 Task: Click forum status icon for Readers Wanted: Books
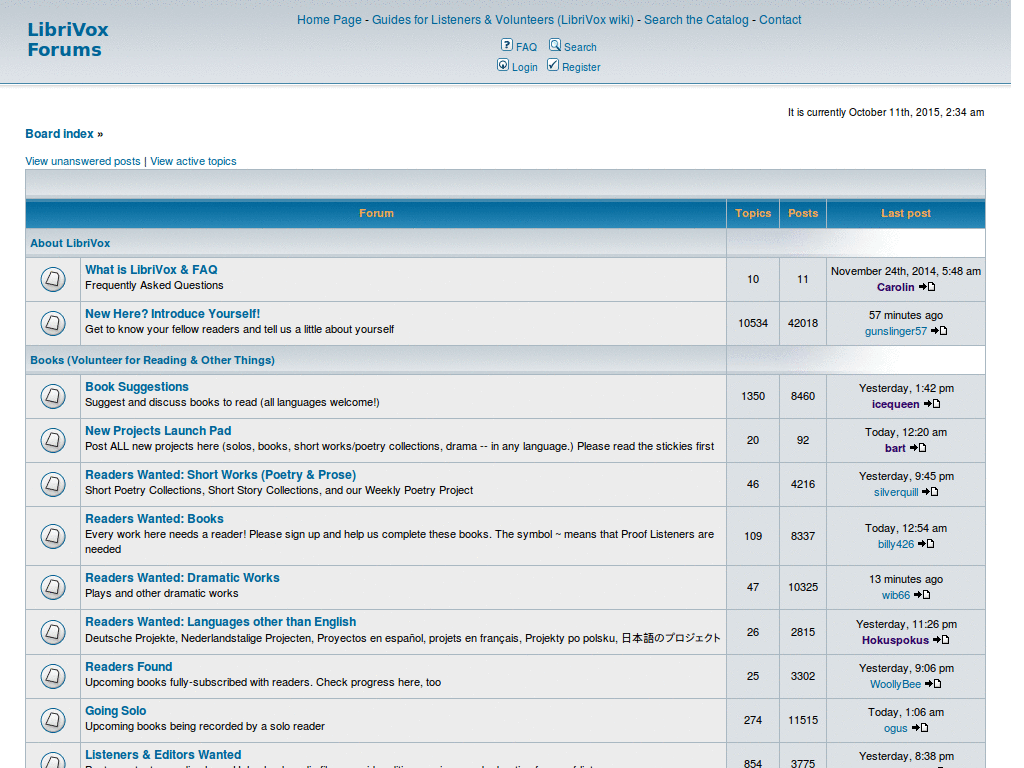point(53,536)
